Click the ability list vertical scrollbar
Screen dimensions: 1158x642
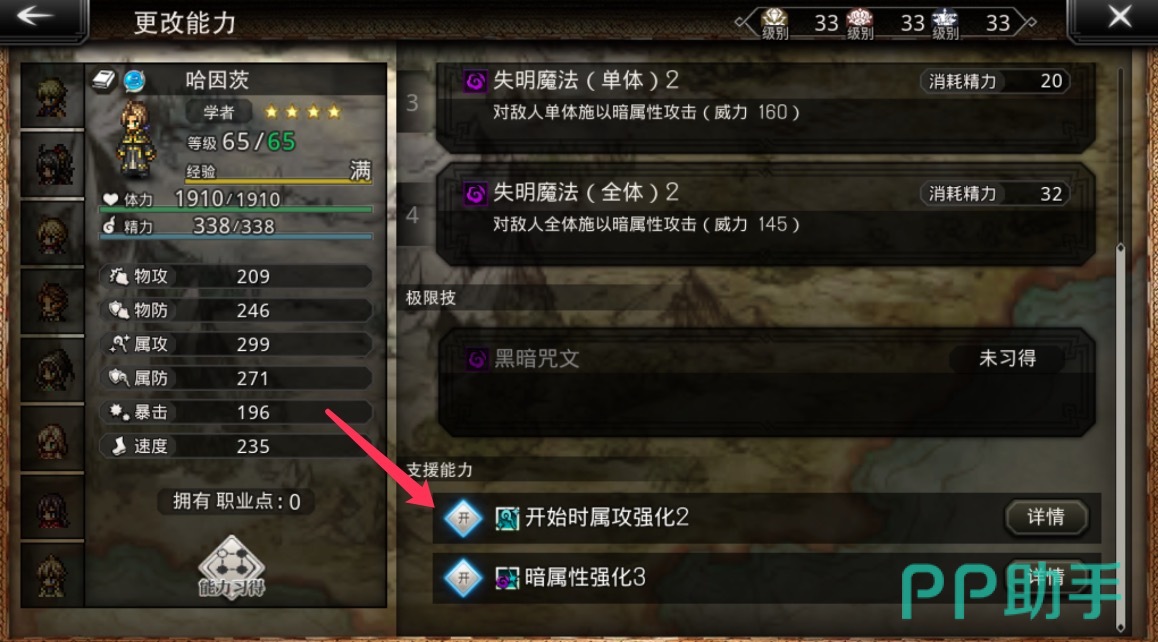[1120, 347]
